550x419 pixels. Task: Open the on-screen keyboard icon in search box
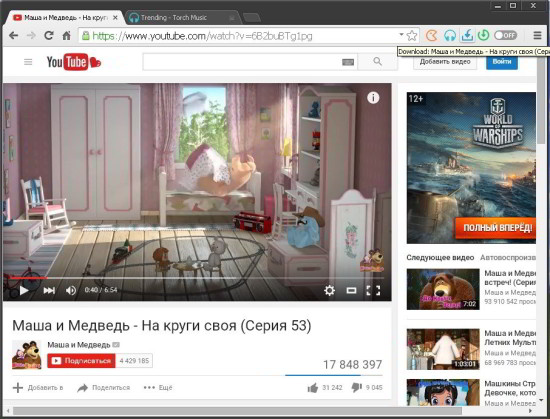pyautogui.click(x=348, y=62)
